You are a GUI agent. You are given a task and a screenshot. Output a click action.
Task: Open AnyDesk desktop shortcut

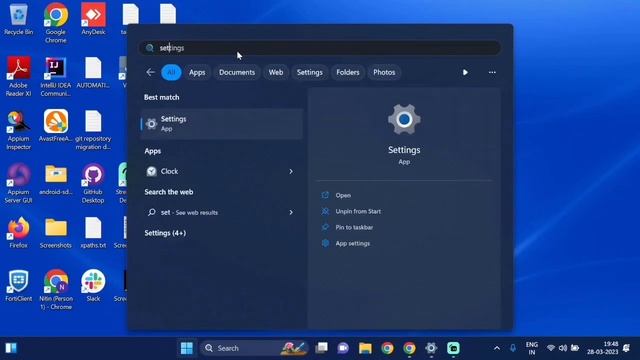pos(93,19)
